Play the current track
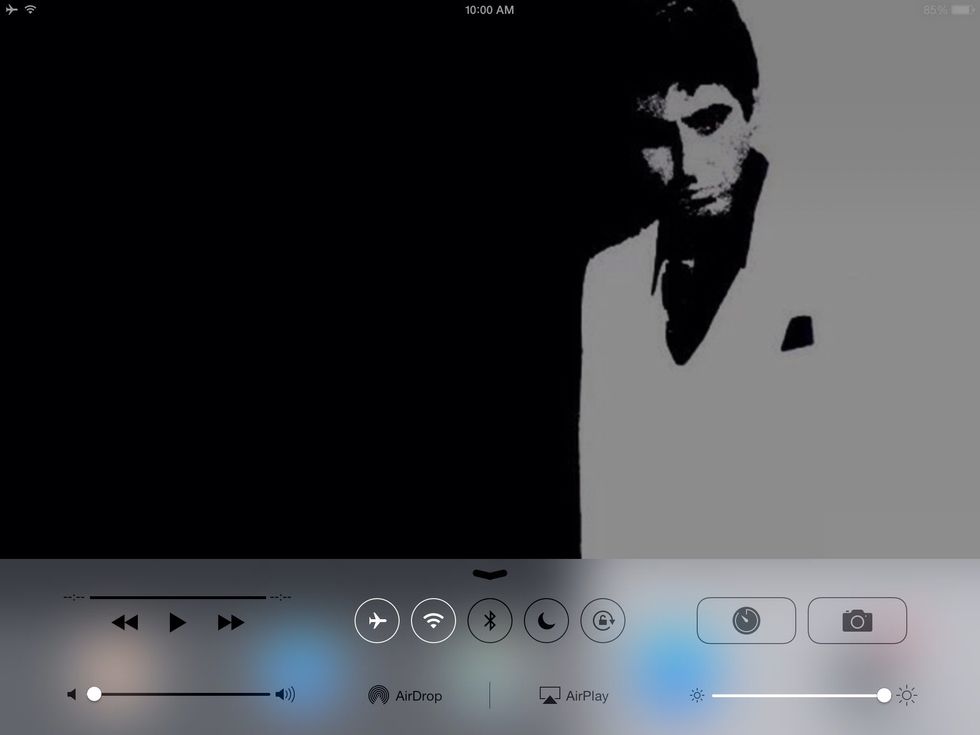This screenshot has height=735, width=980. coord(177,621)
